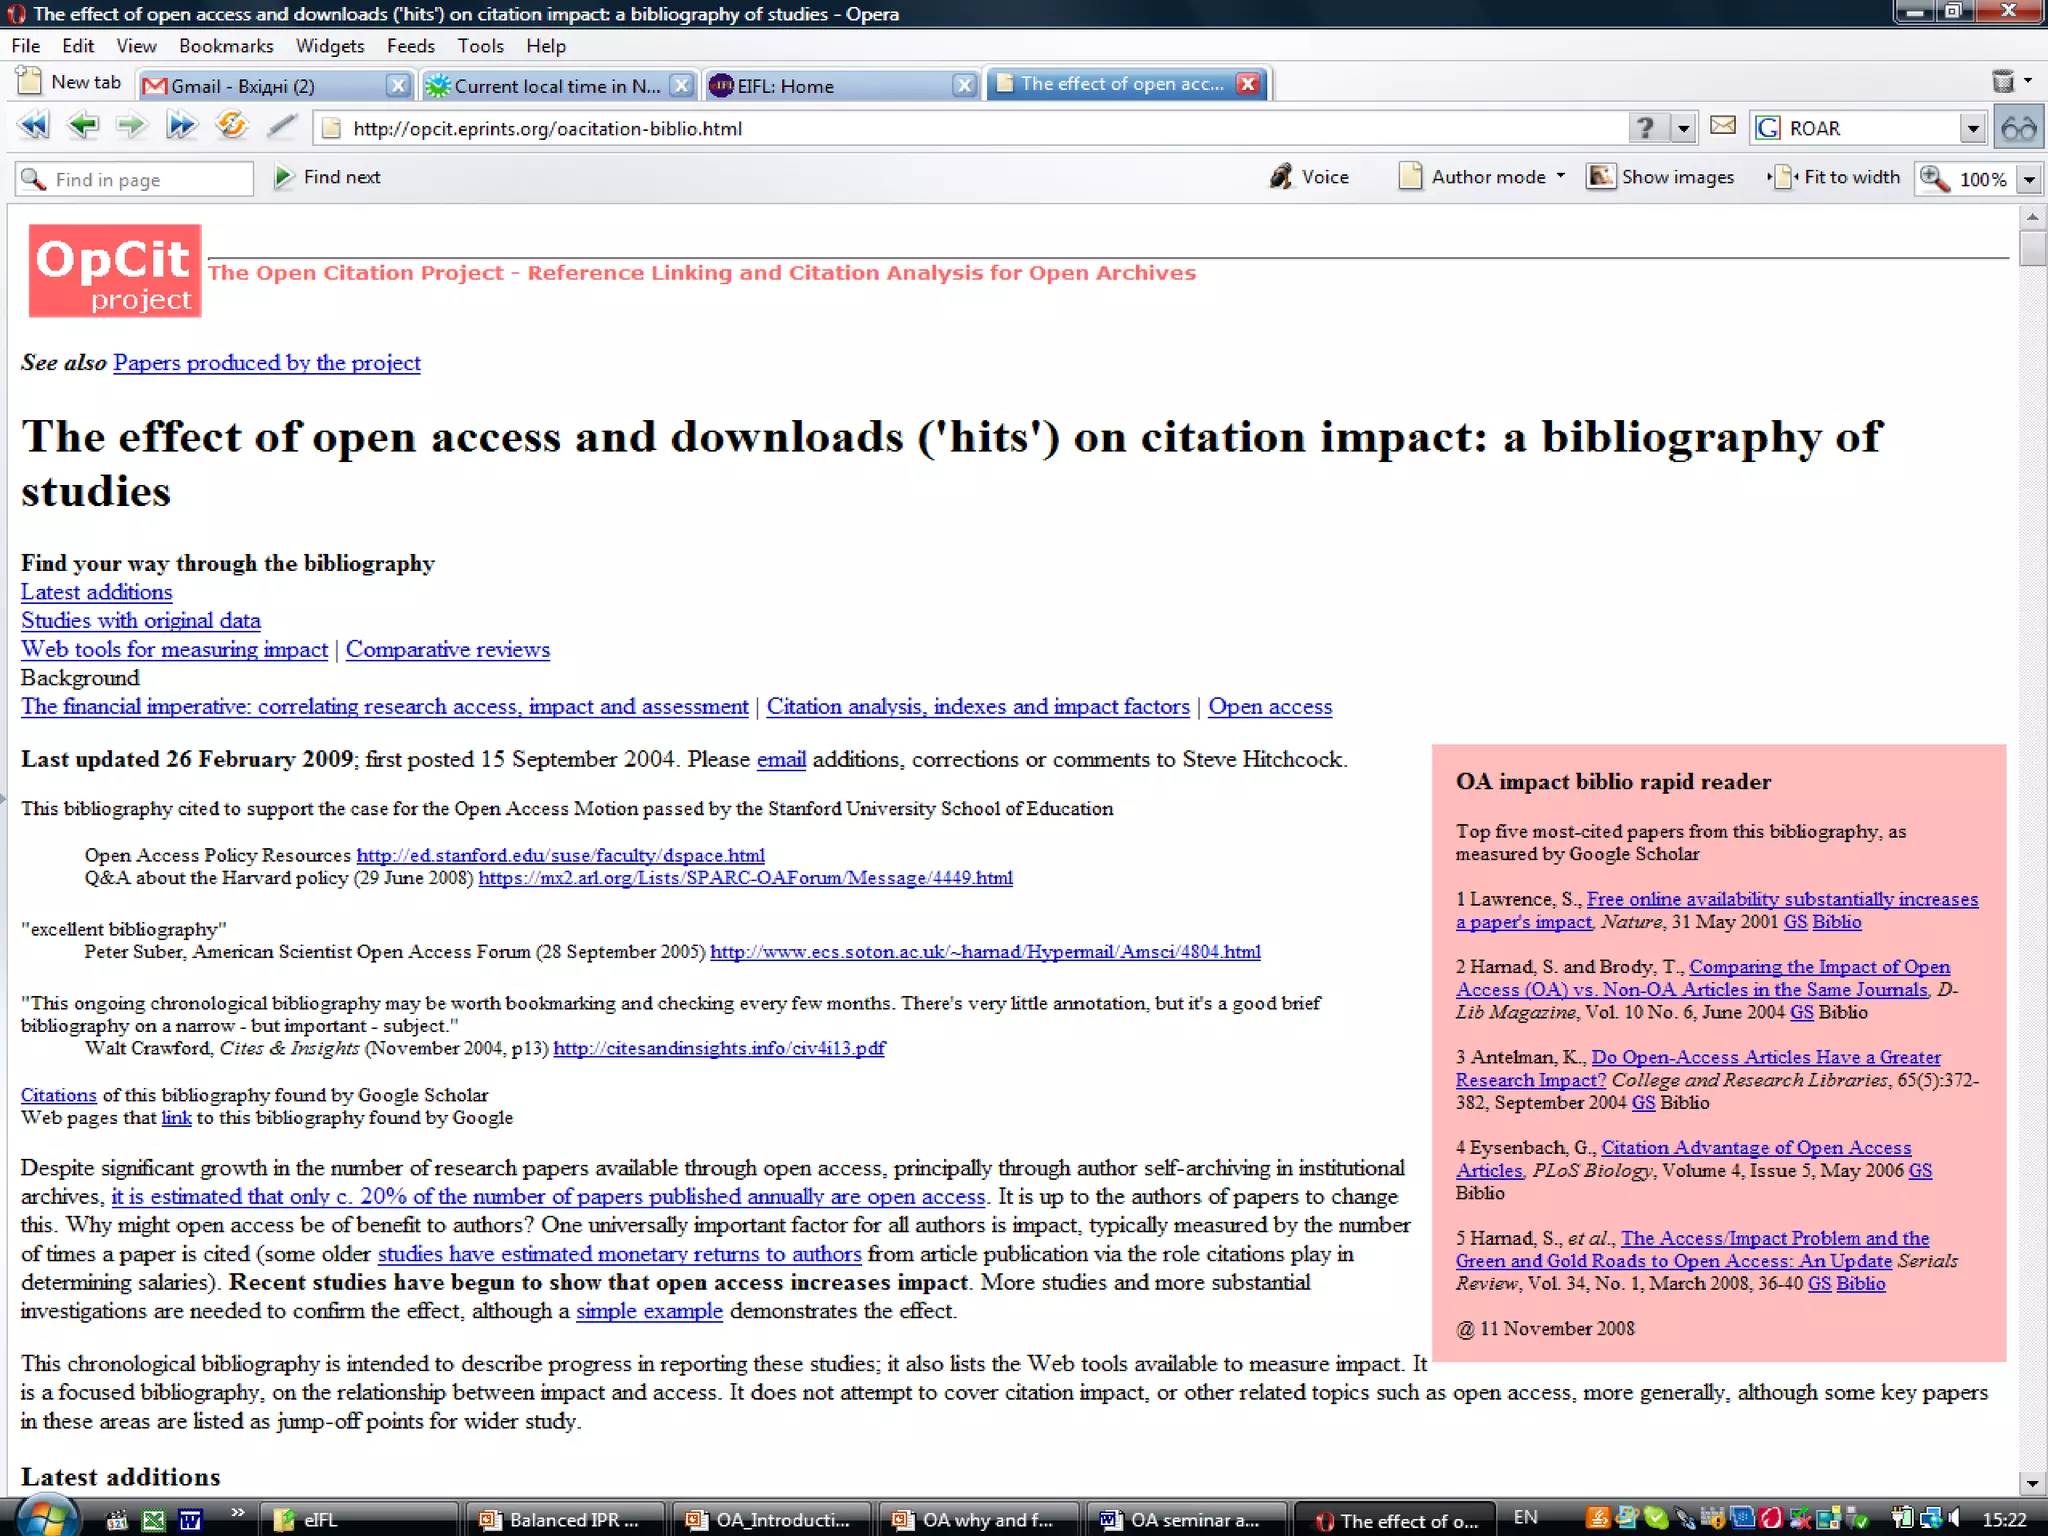Image resolution: width=2048 pixels, height=1536 pixels.
Task: Click the Rewind navigation button
Action: point(33,127)
